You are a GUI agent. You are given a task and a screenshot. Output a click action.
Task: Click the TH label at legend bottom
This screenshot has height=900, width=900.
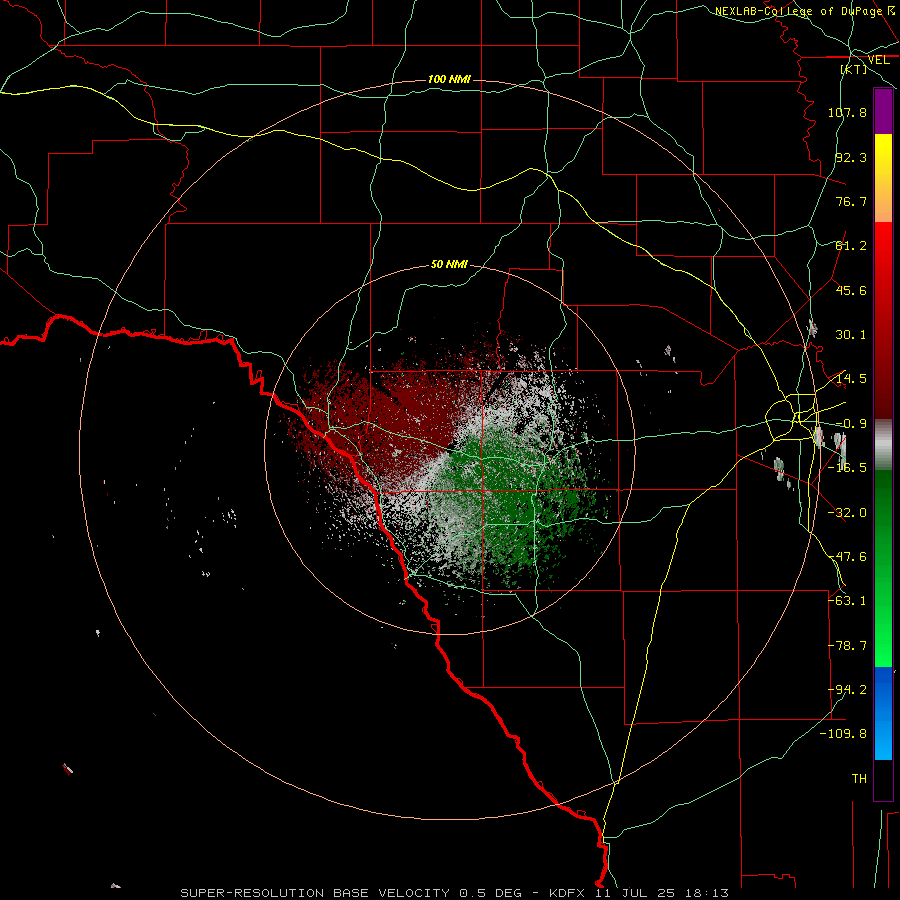click(x=859, y=779)
